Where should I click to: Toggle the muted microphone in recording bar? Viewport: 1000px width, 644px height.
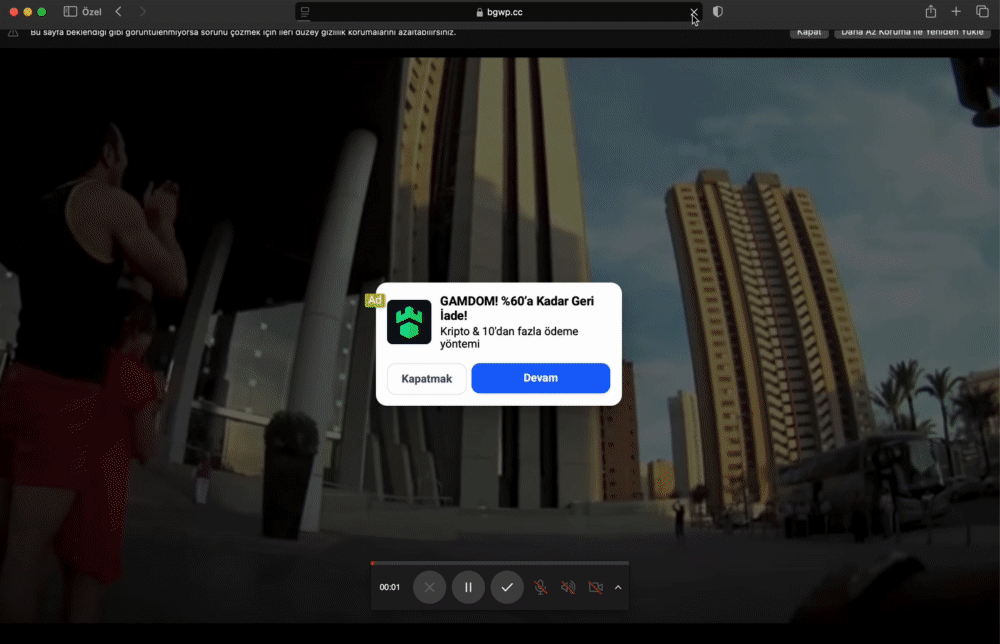[x=540, y=587]
